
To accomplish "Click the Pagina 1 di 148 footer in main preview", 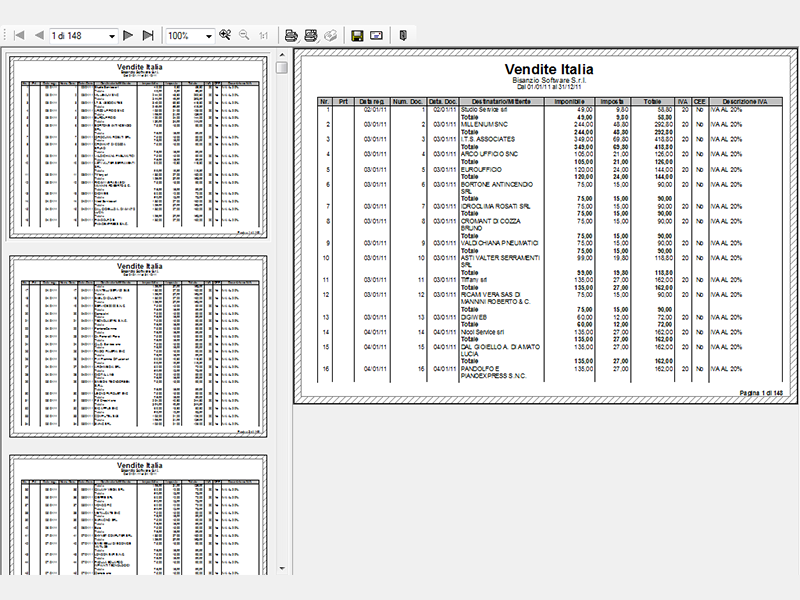I will tap(761, 393).
